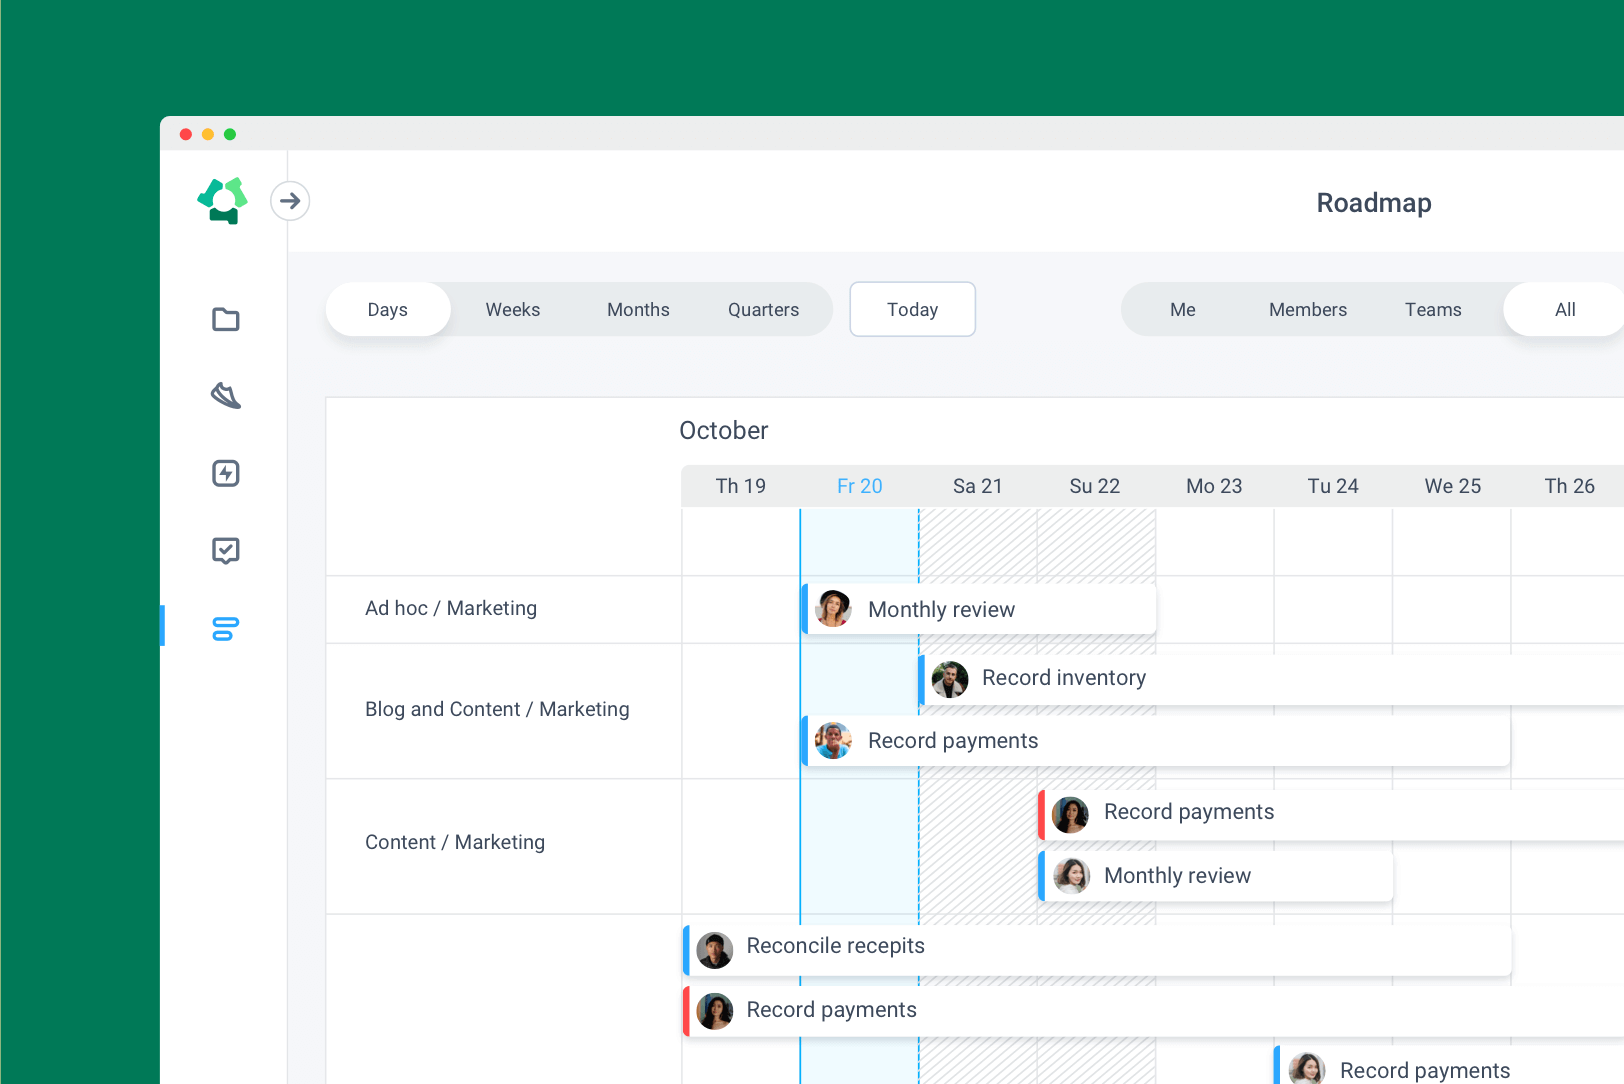Open Monthly review task's assignee avatar

[x=834, y=608]
